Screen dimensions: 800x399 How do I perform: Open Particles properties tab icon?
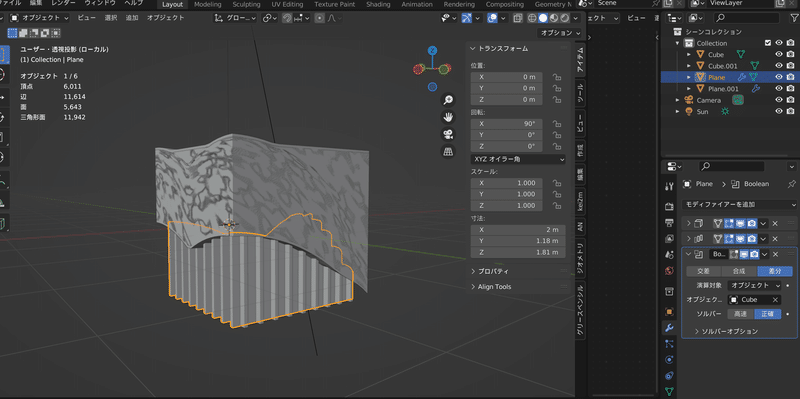coord(669,343)
